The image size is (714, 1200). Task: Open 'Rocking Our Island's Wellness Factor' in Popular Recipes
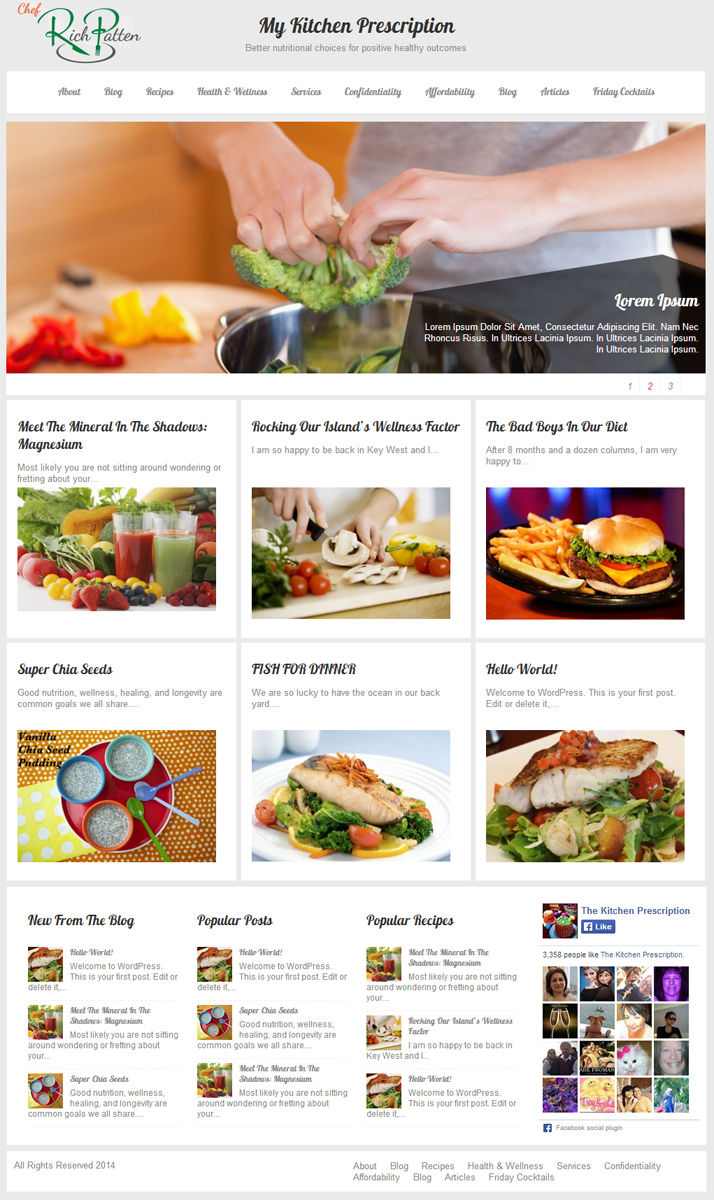coord(447,1026)
